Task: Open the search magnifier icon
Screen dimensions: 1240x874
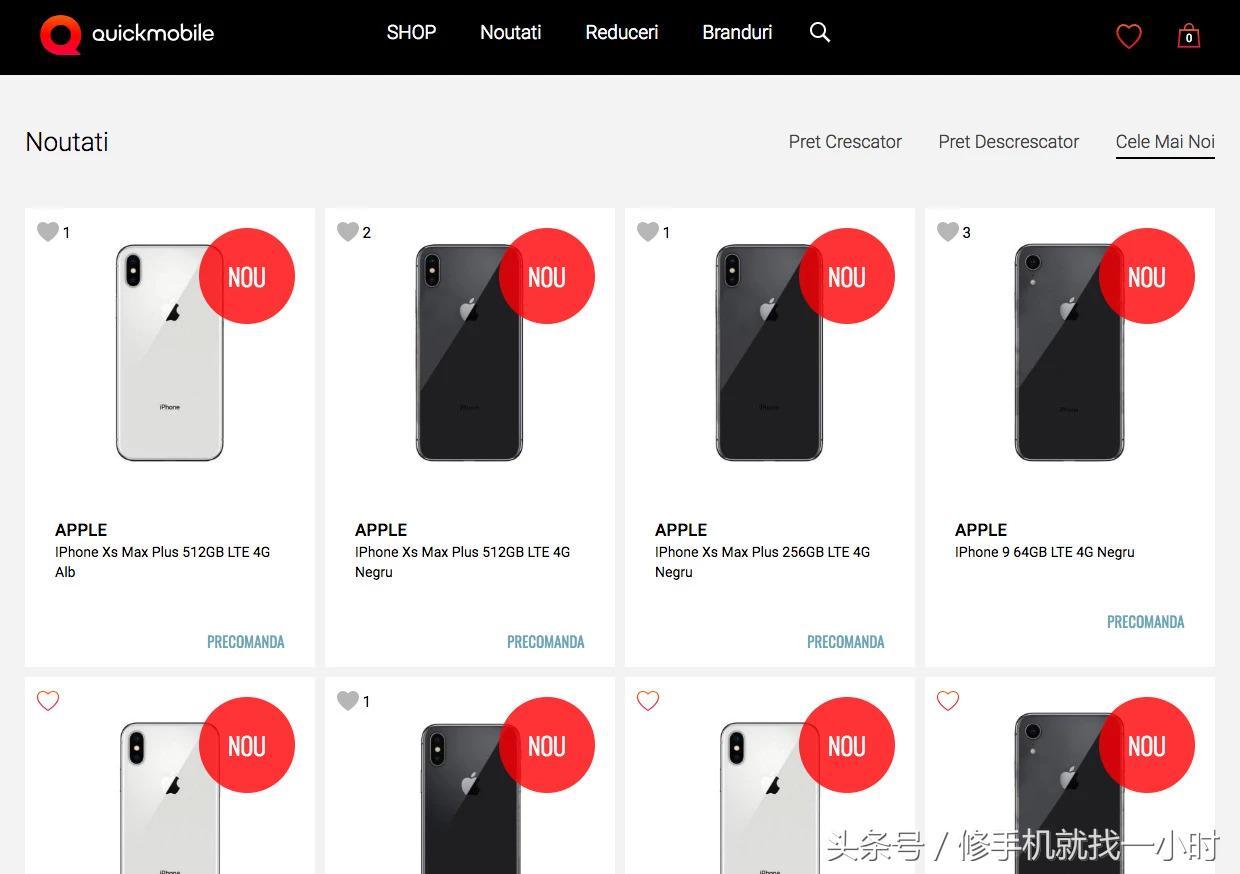Action: click(x=820, y=32)
